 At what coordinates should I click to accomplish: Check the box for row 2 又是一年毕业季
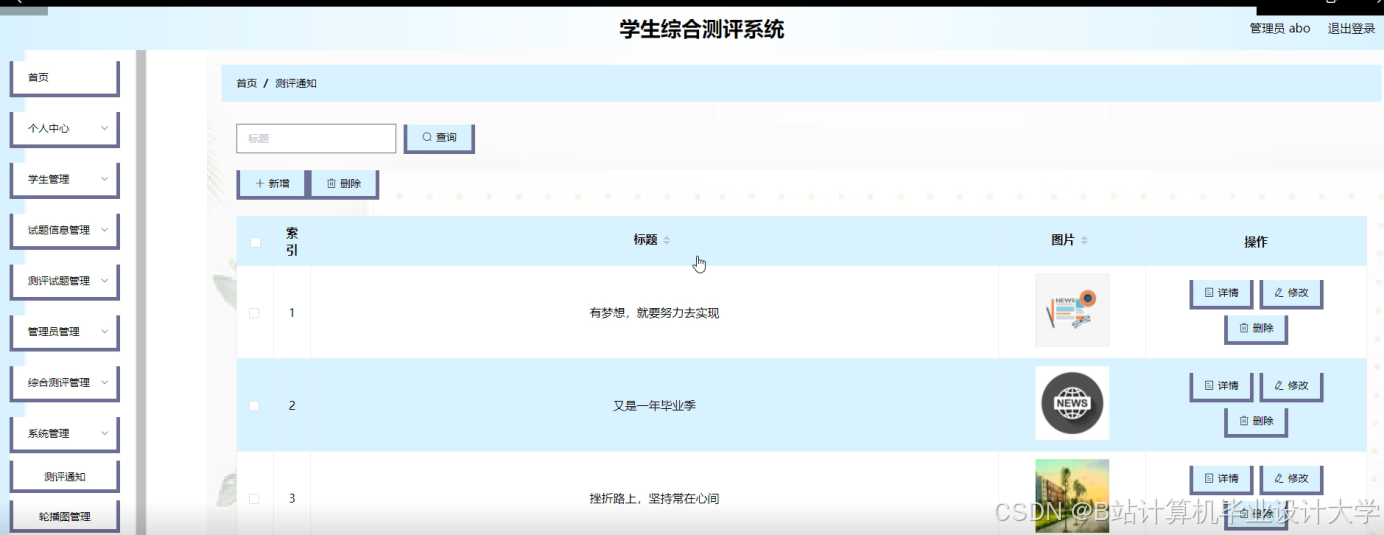[254, 406]
